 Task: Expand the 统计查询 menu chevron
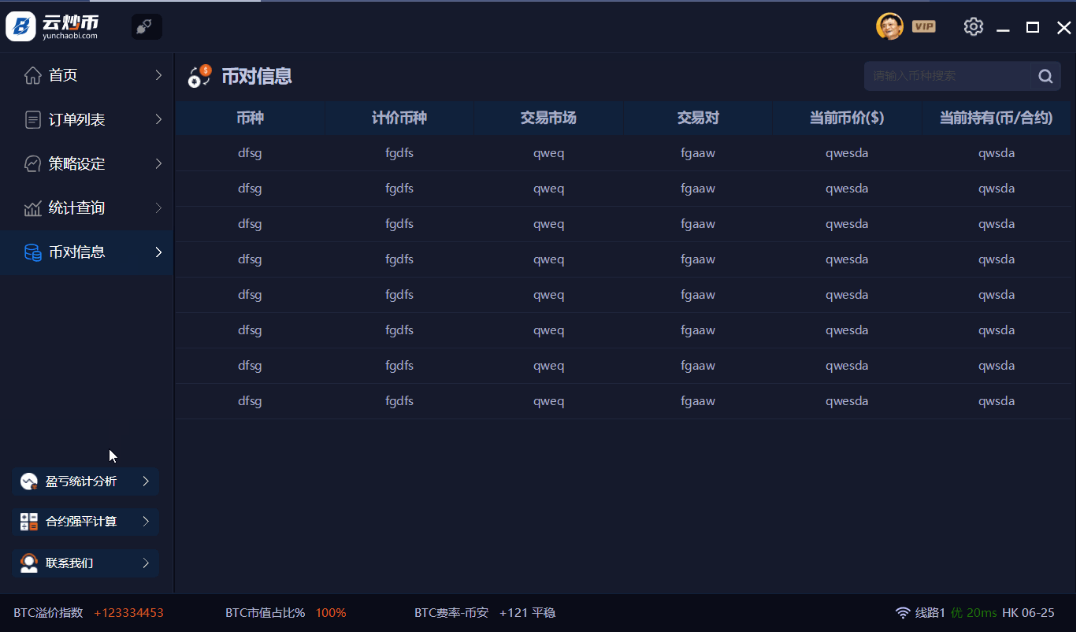158,208
